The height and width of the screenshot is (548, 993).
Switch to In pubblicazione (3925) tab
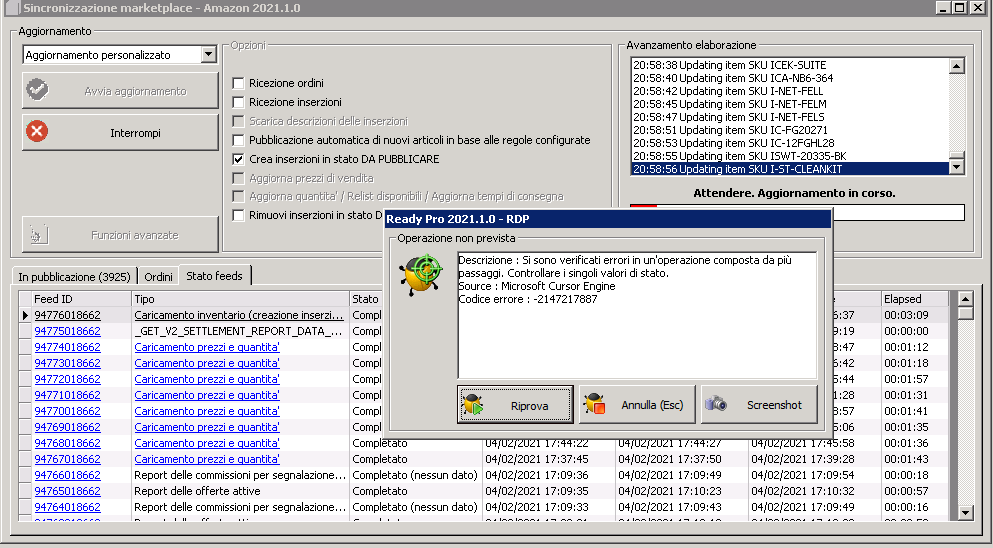point(74,277)
